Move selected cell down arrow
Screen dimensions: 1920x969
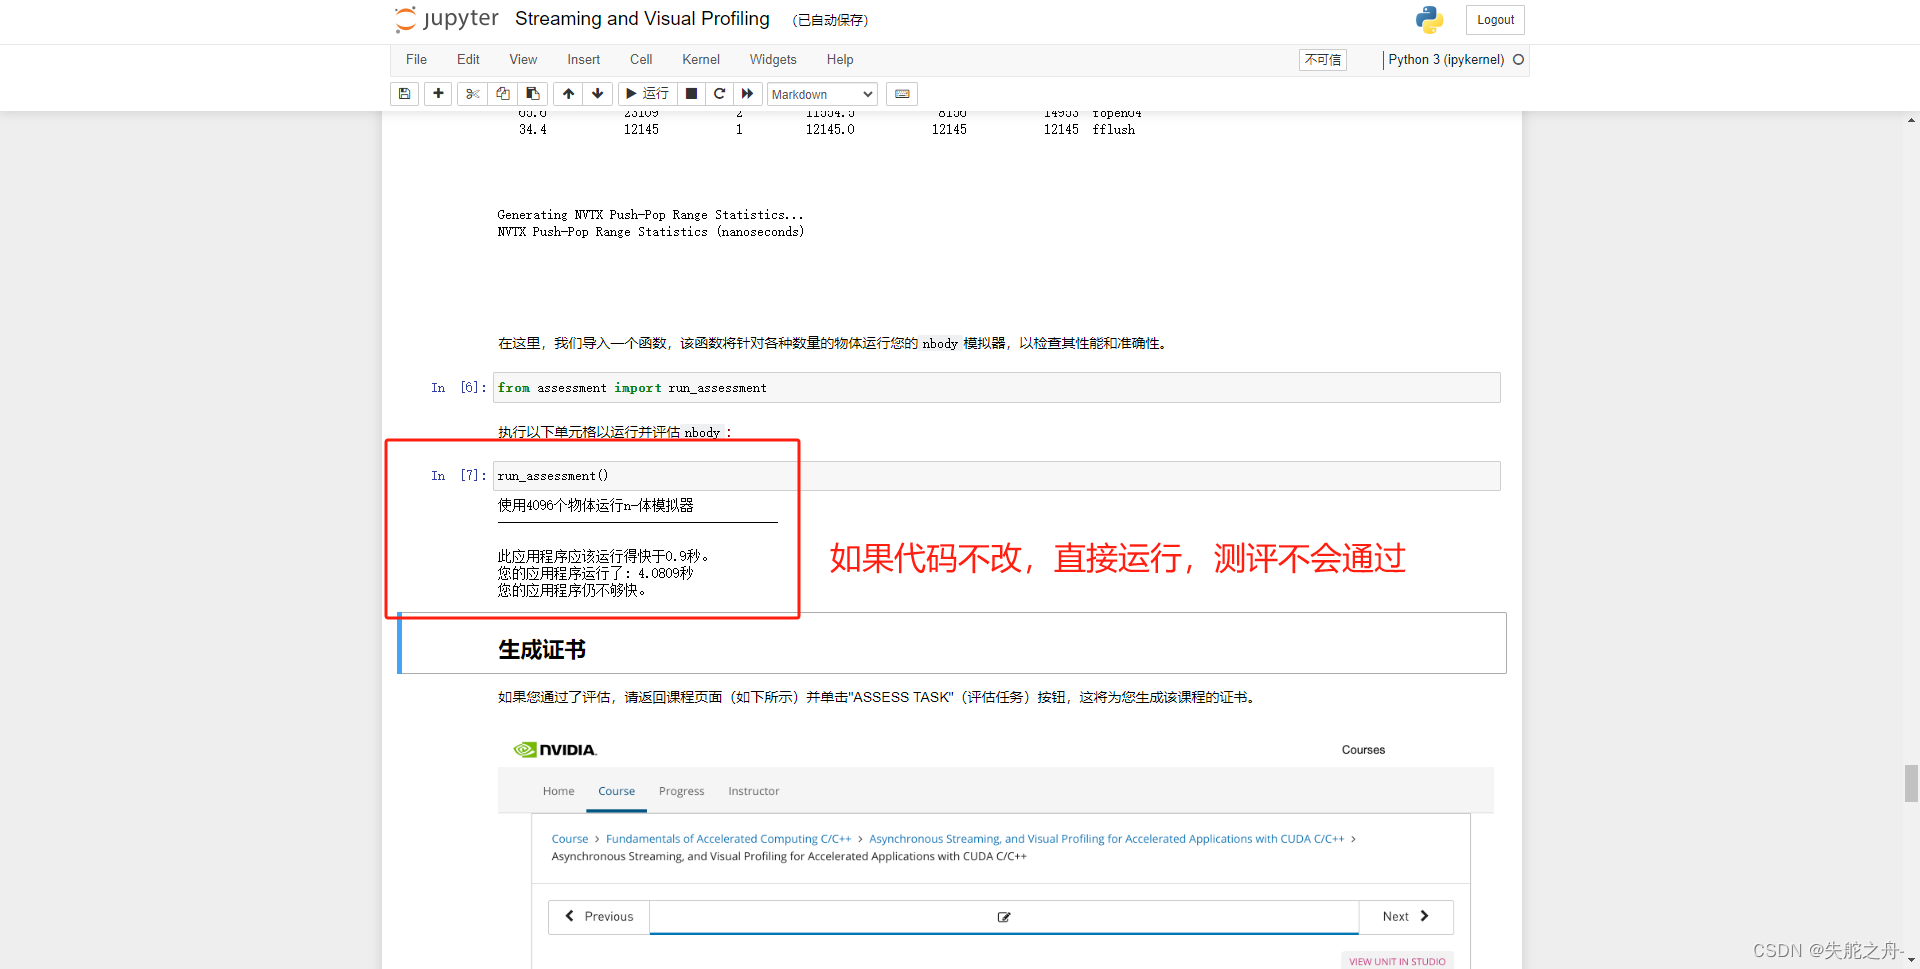(598, 94)
